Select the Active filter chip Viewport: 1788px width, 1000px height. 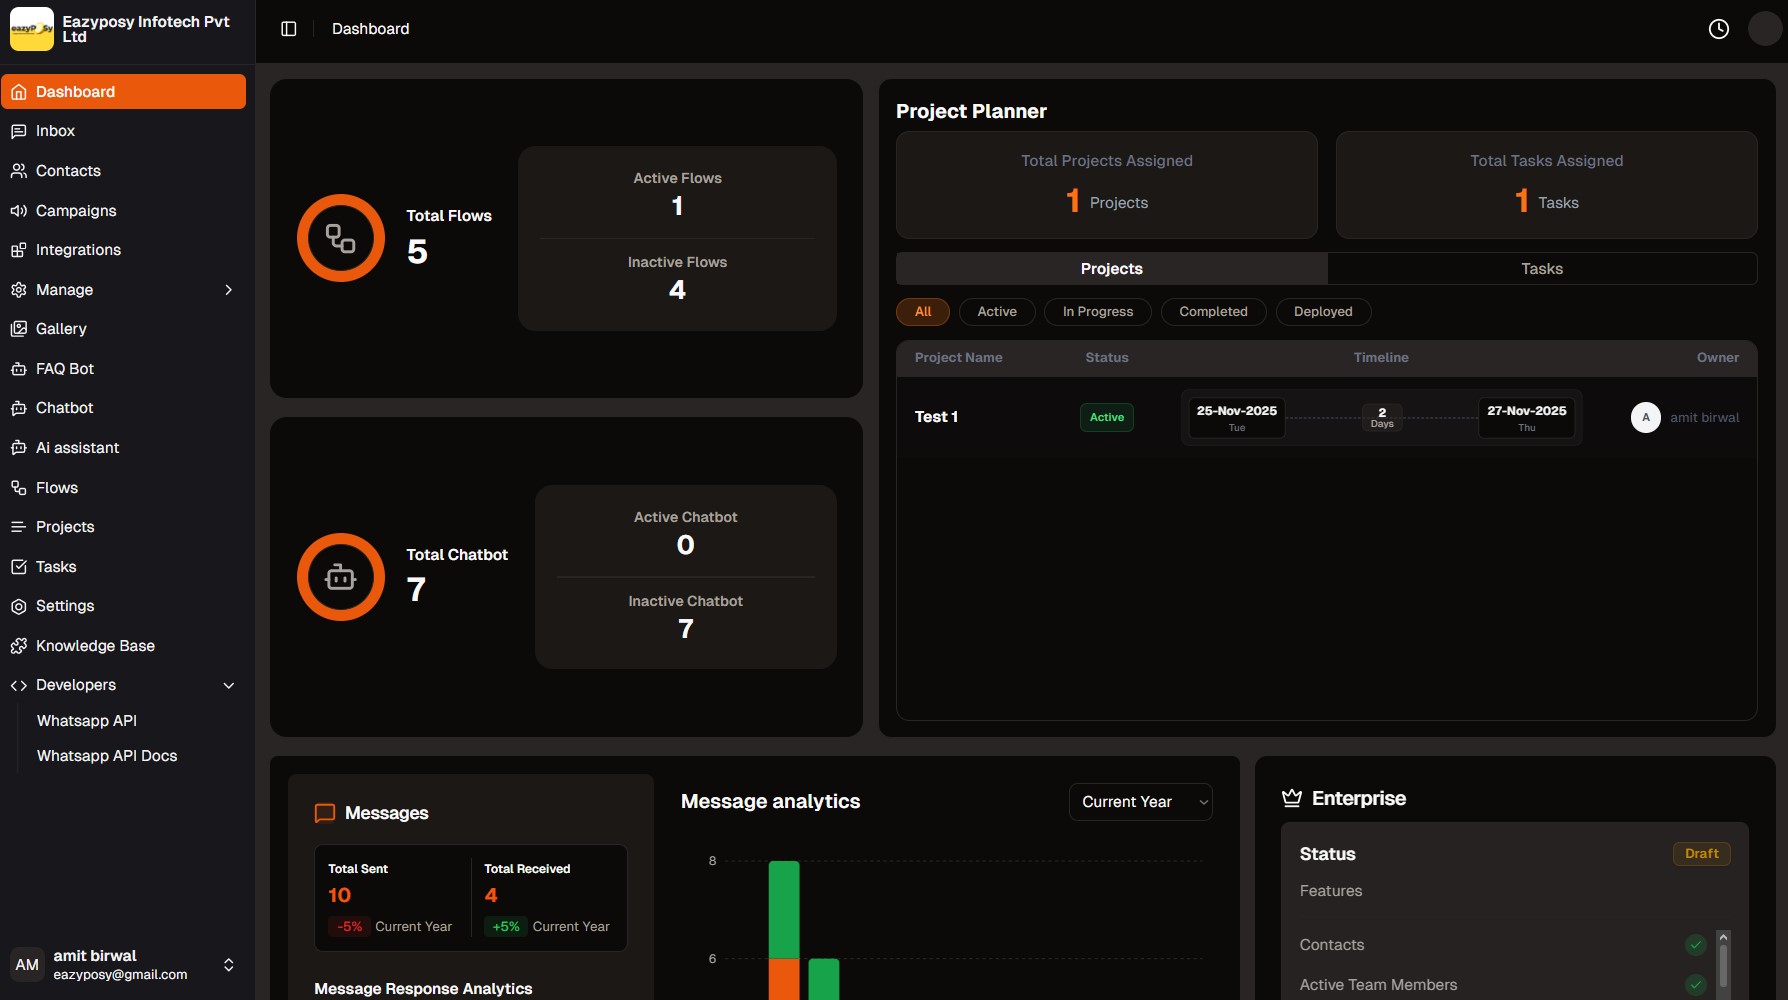tap(996, 311)
